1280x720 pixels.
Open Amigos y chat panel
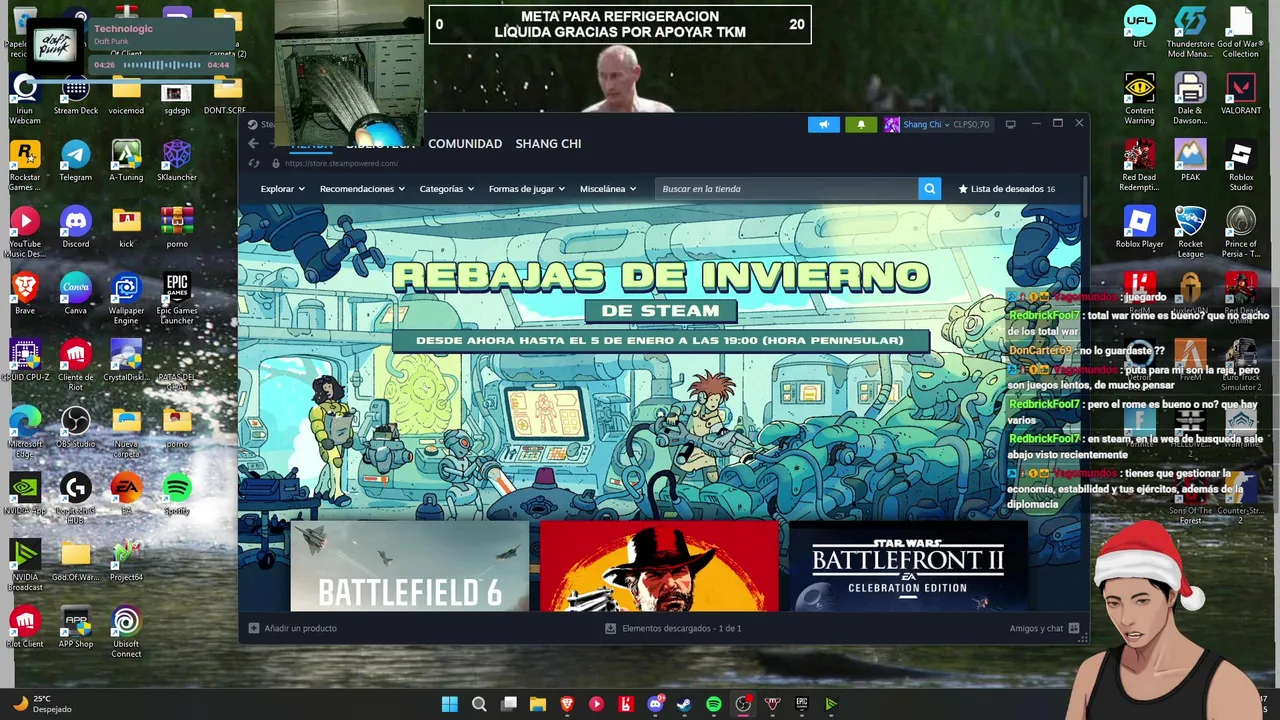pos(1044,628)
